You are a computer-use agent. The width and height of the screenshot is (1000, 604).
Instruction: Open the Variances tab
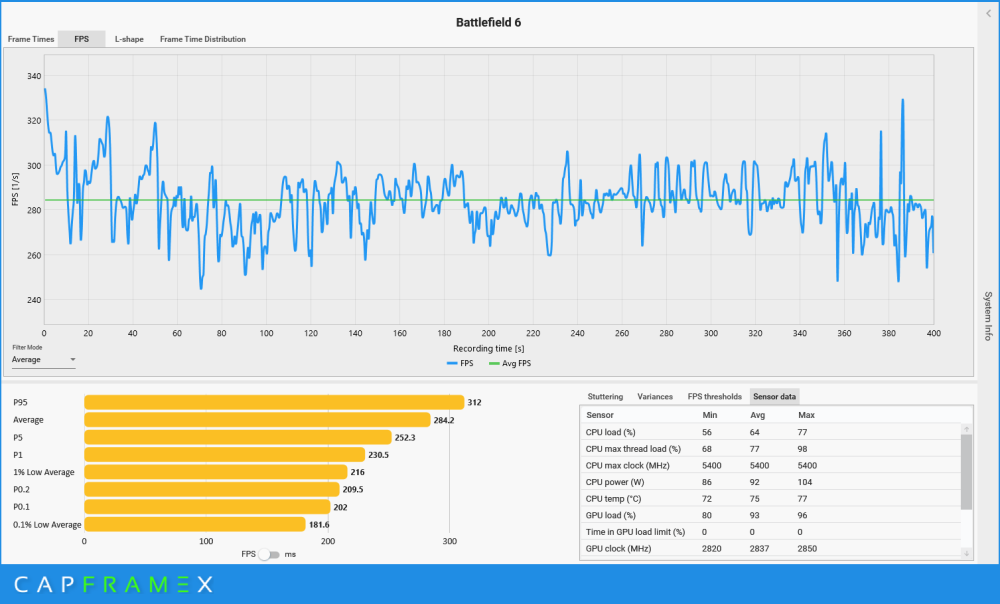coord(655,396)
